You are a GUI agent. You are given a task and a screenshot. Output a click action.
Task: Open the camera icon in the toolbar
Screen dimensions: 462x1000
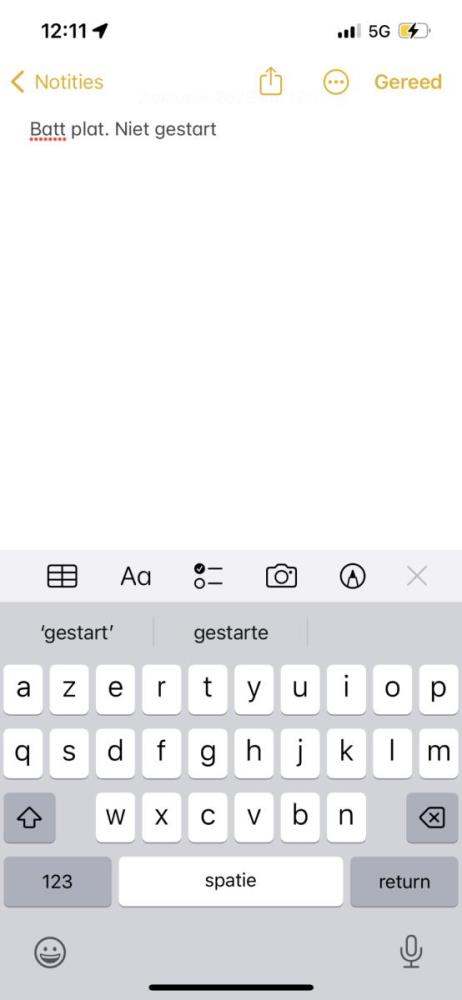[281, 577]
